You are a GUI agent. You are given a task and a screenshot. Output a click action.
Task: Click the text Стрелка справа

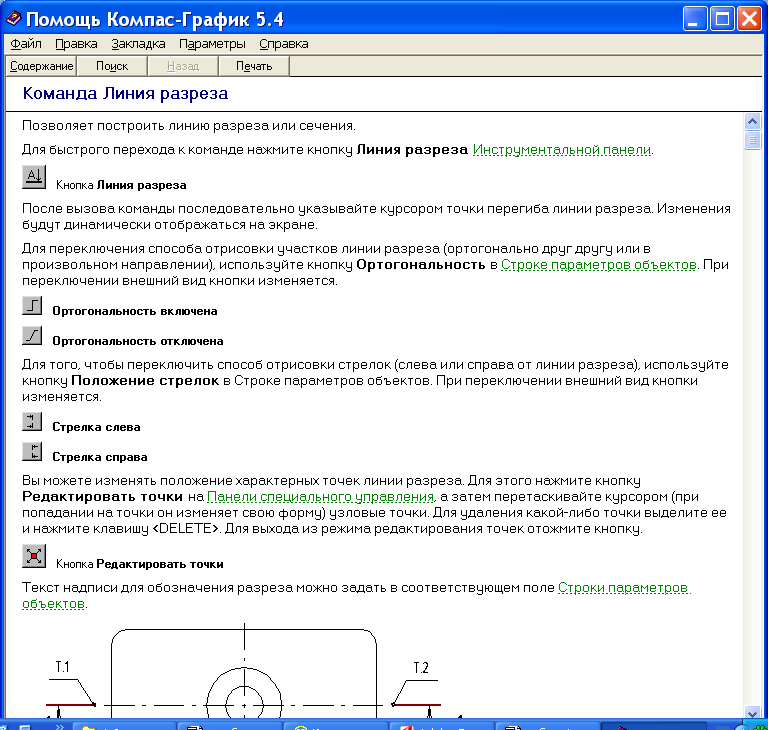pyautogui.click(x=100, y=457)
